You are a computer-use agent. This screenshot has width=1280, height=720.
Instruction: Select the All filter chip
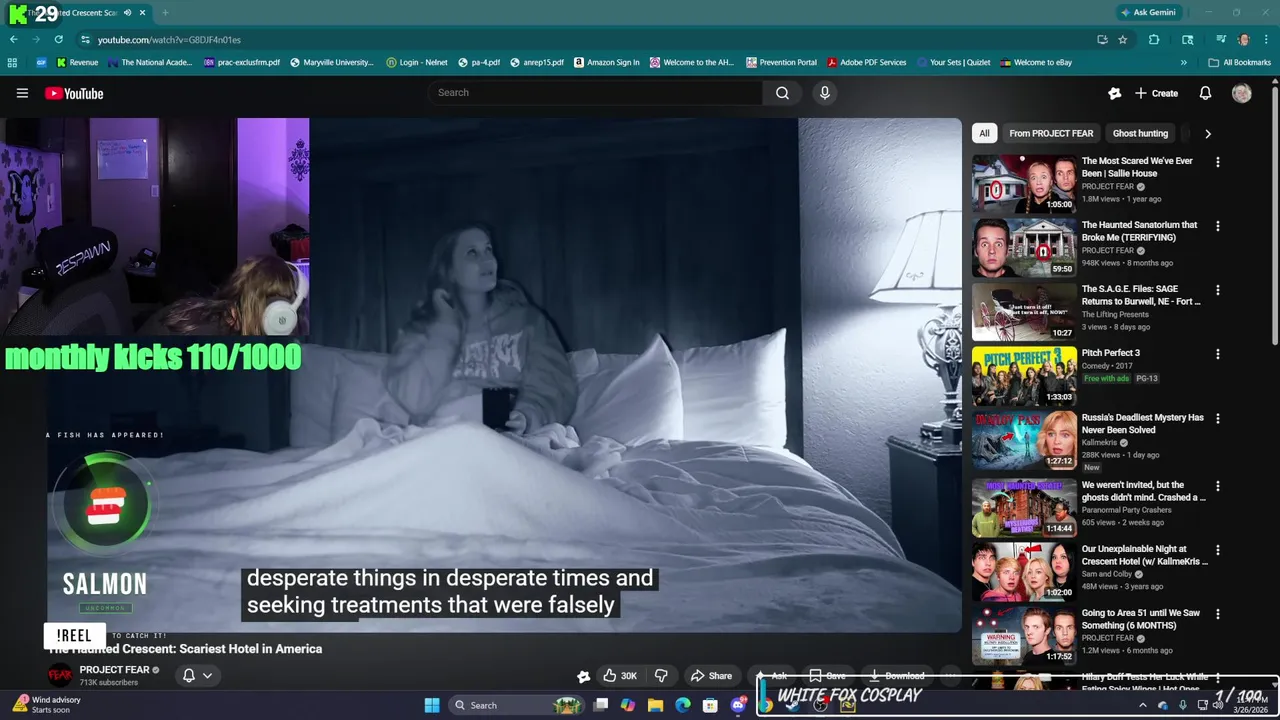pyautogui.click(x=984, y=133)
